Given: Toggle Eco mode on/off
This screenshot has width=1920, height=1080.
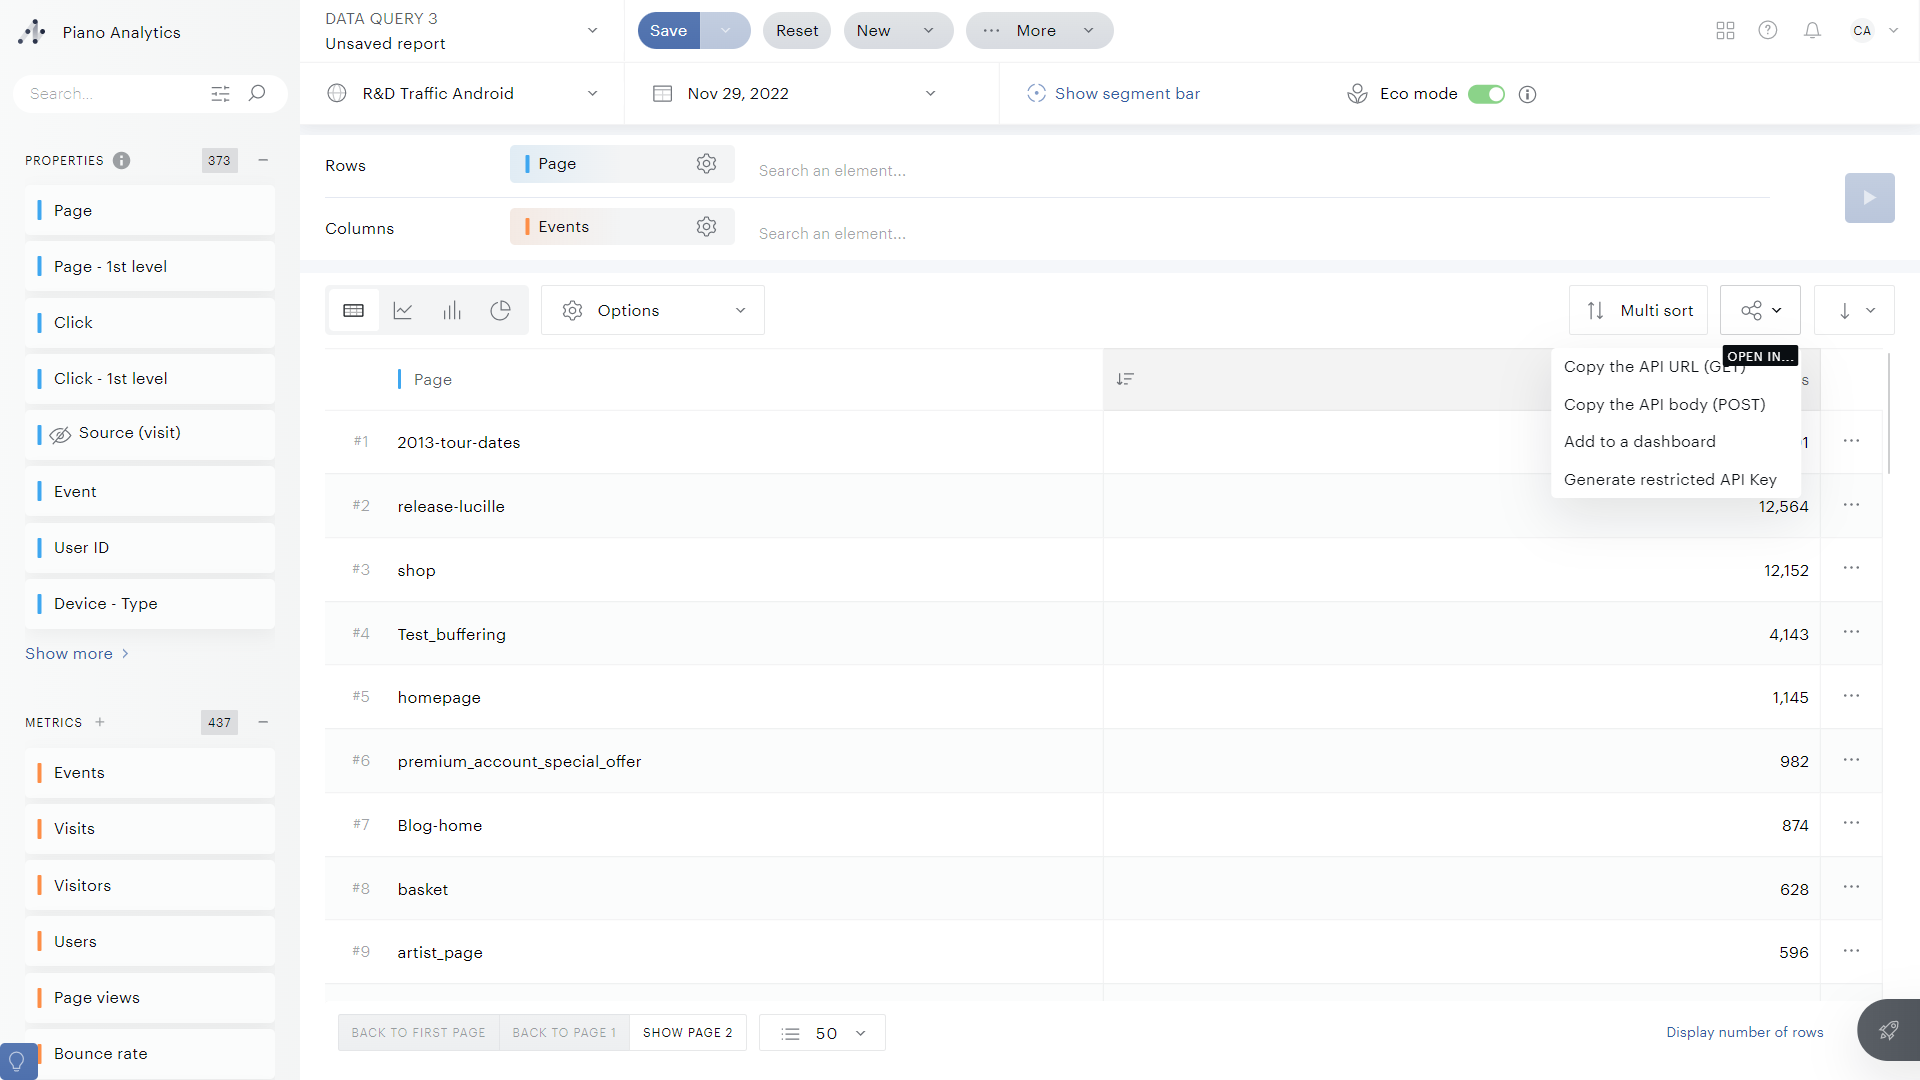Looking at the screenshot, I should (x=1487, y=94).
